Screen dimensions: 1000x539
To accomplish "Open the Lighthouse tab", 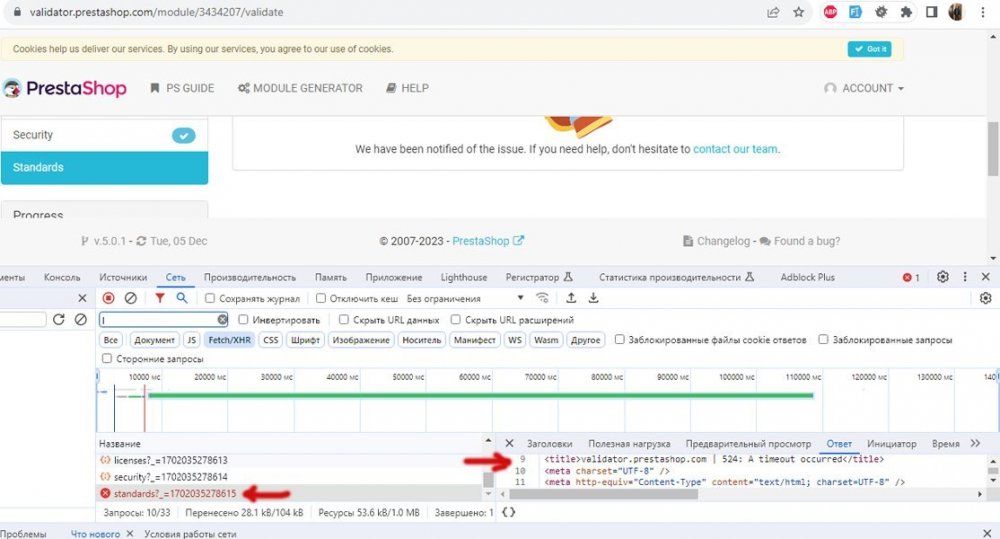I will click(464, 277).
